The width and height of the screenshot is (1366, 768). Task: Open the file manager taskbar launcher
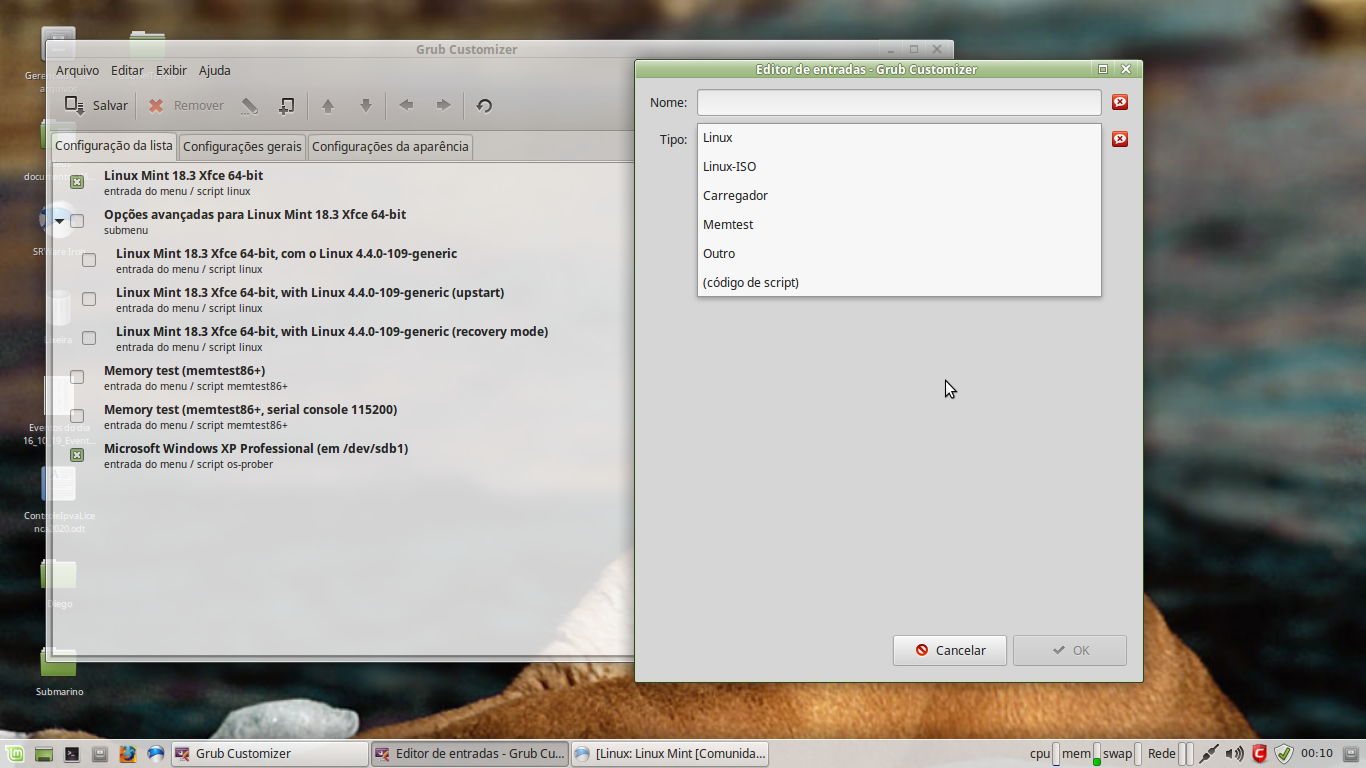coord(99,754)
